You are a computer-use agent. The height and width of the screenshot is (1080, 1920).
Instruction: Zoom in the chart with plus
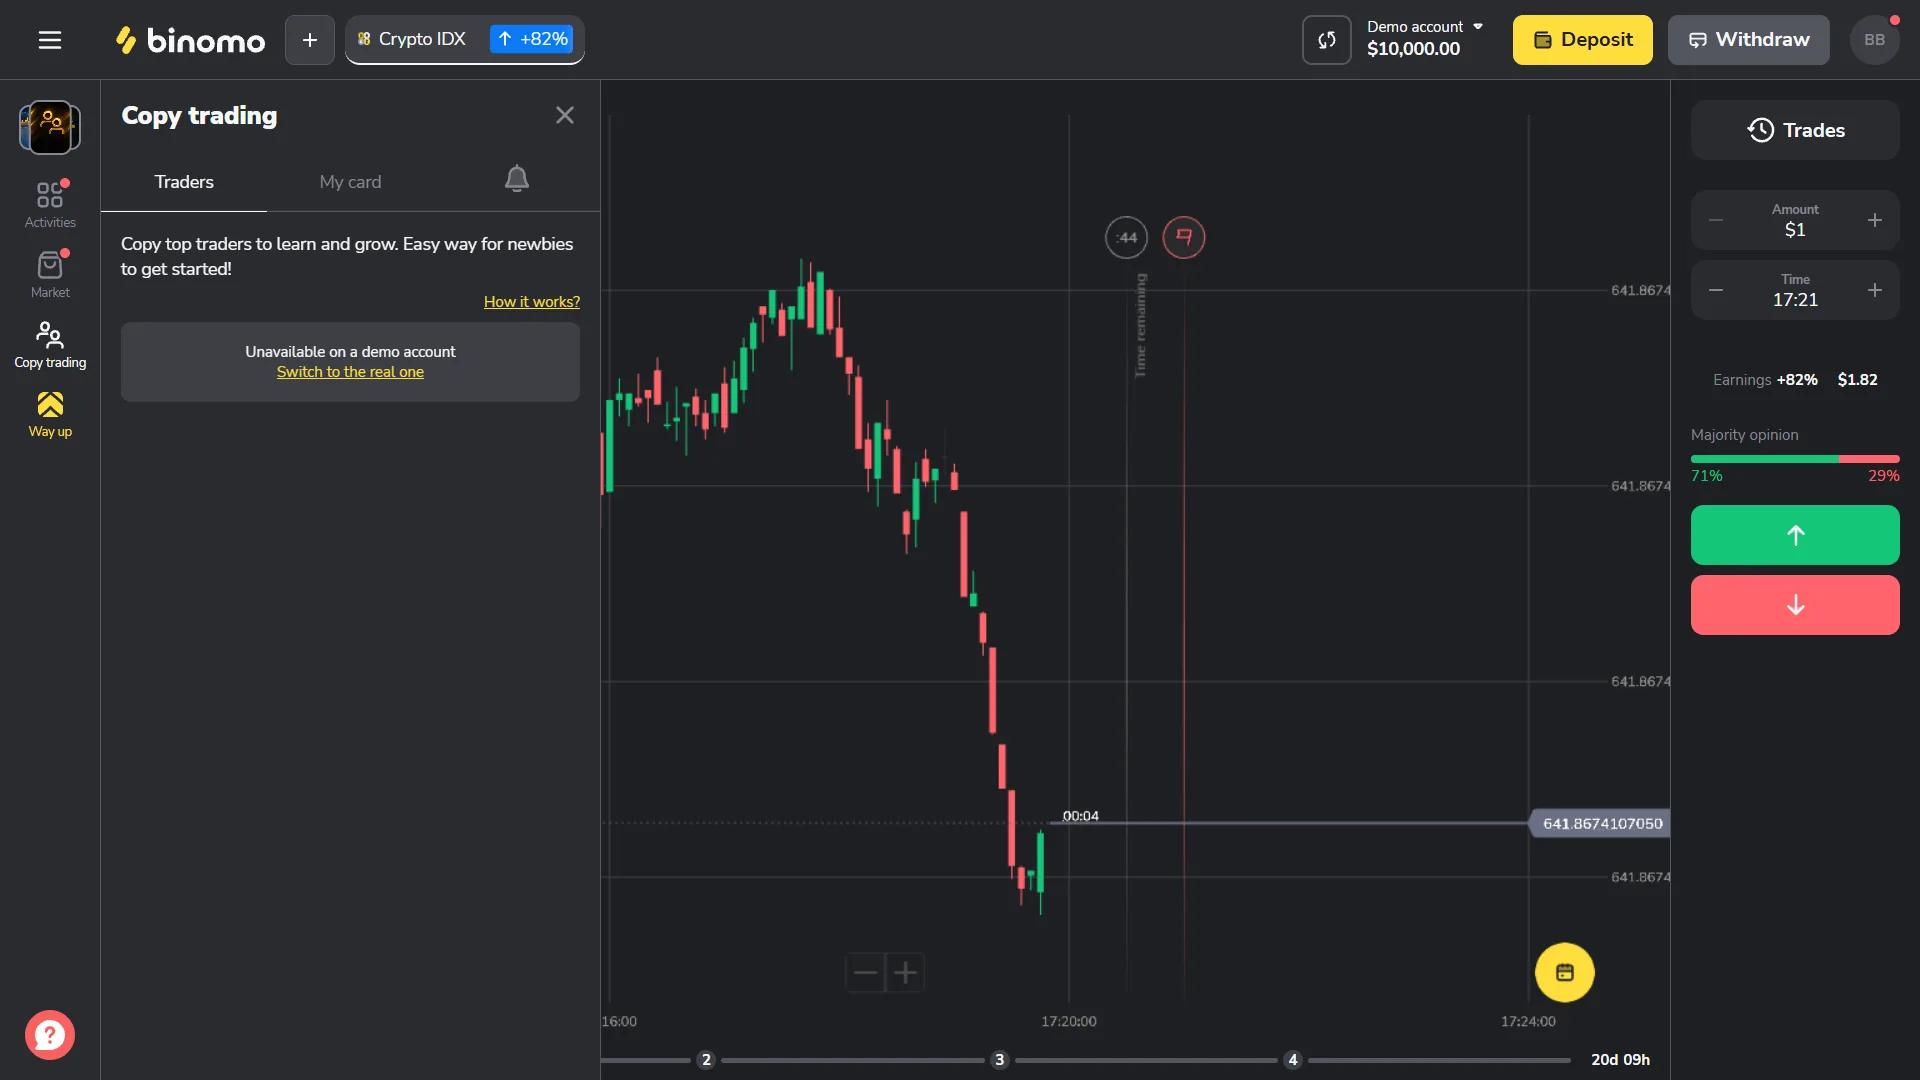(905, 972)
